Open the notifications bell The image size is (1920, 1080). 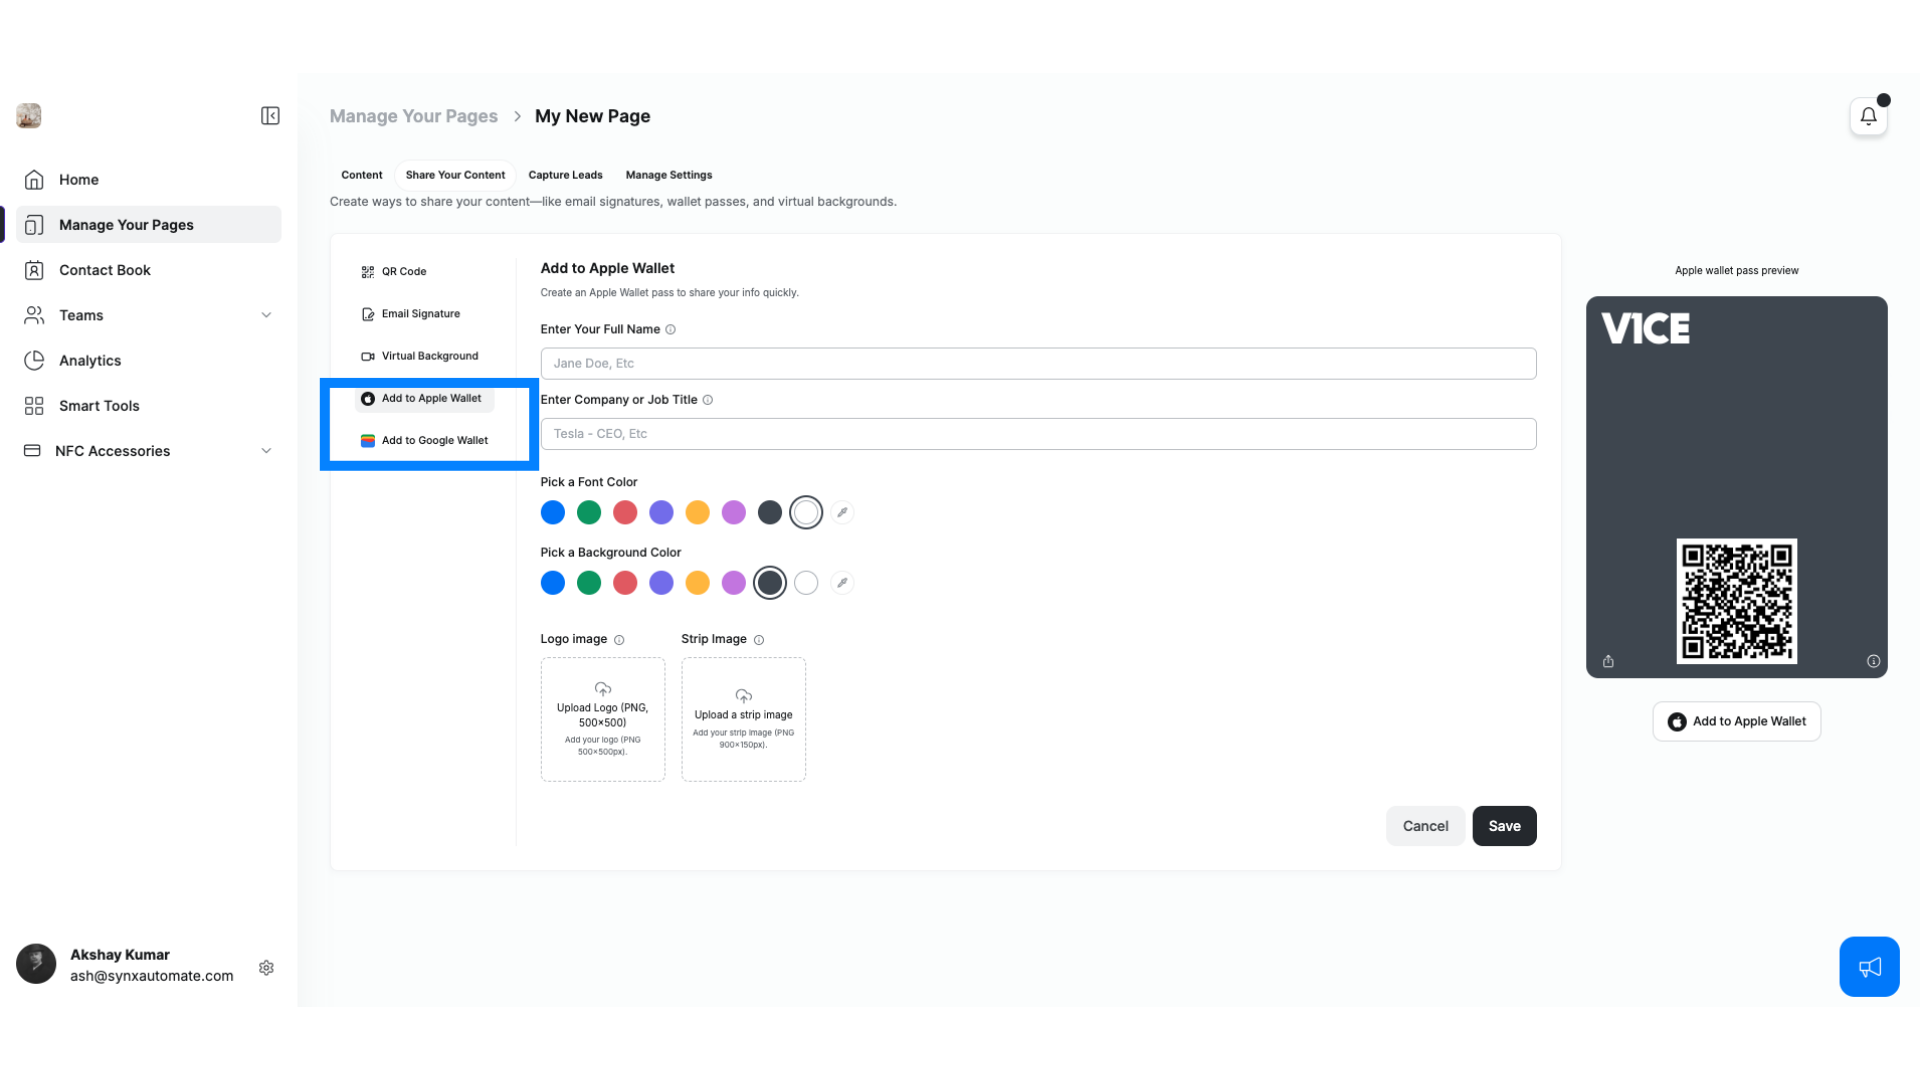pyautogui.click(x=1868, y=117)
